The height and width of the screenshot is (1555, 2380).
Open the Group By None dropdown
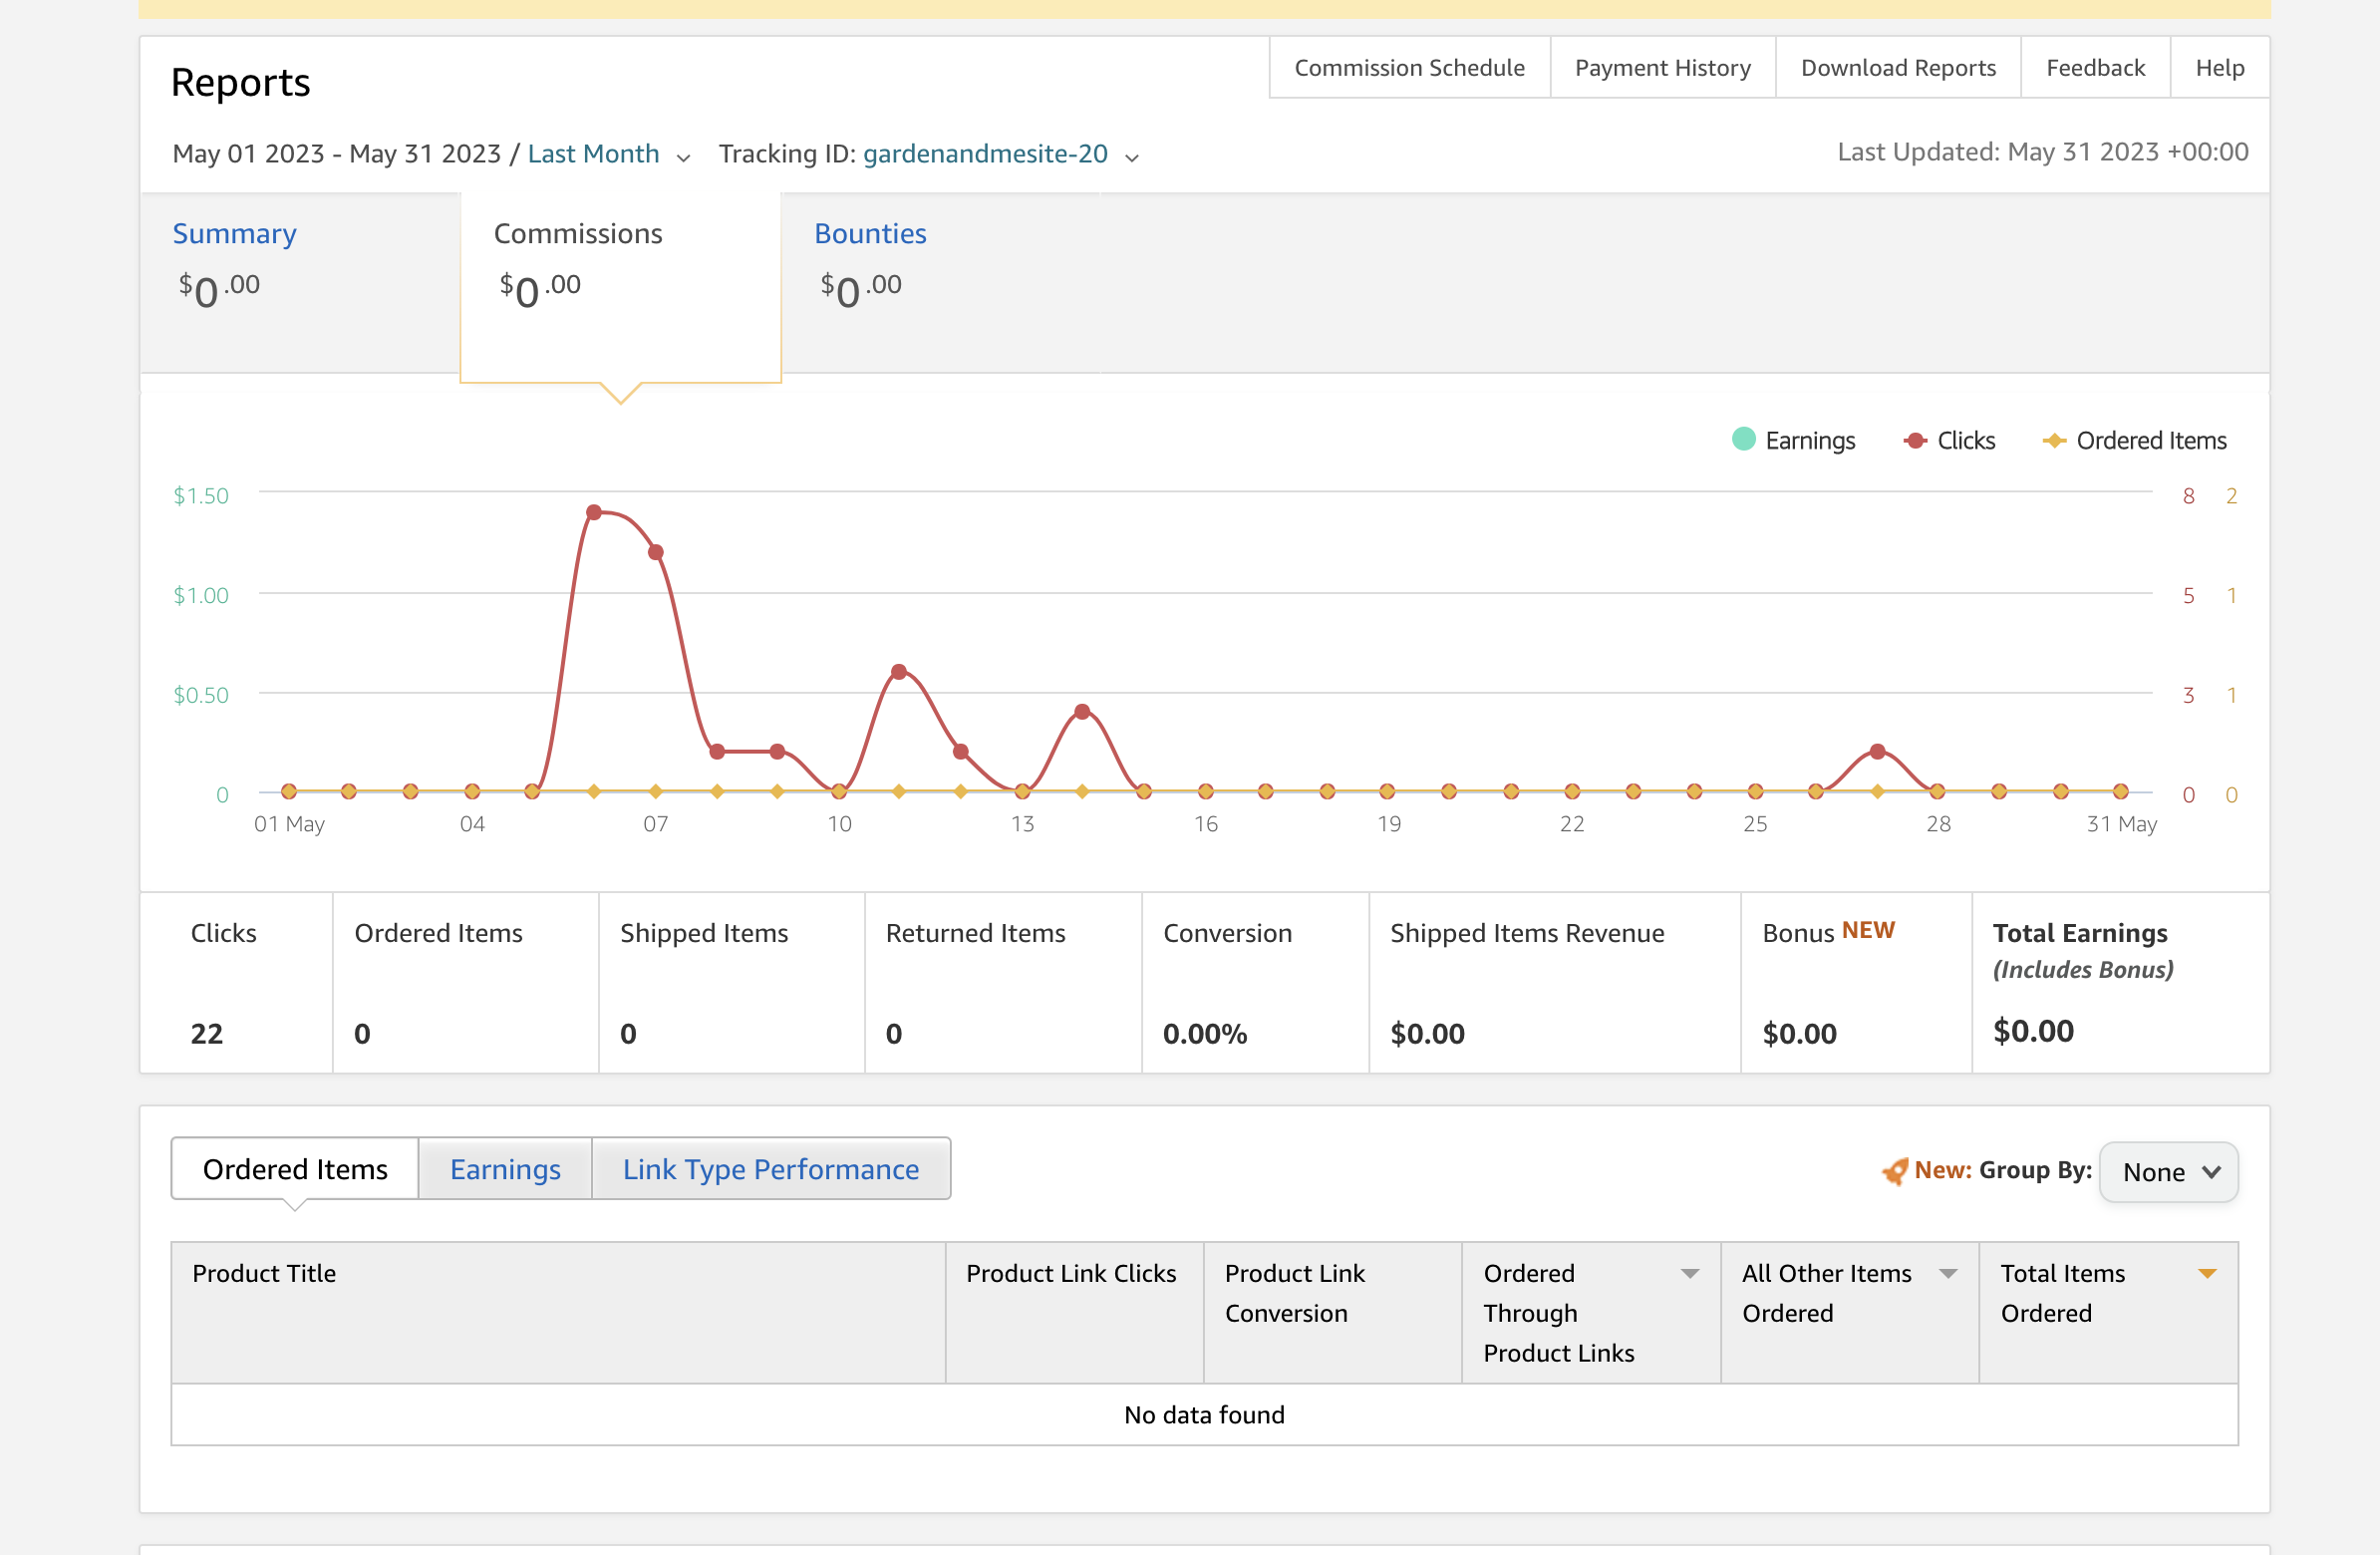[x=2168, y=1172]
